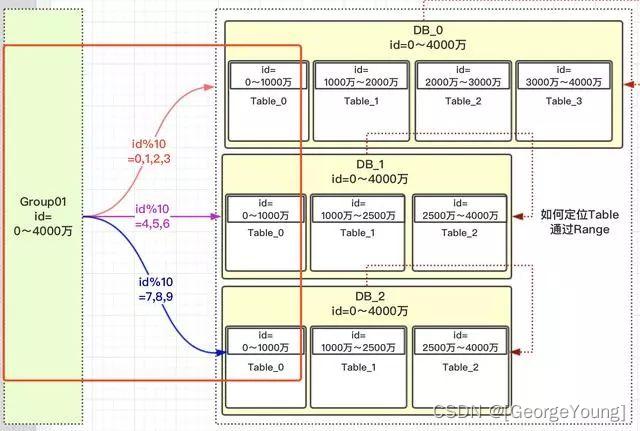Click id=2500万~4000万 range cell in DB_1
The height and width of the screenshot is (431, 640).
coord(460,209)
